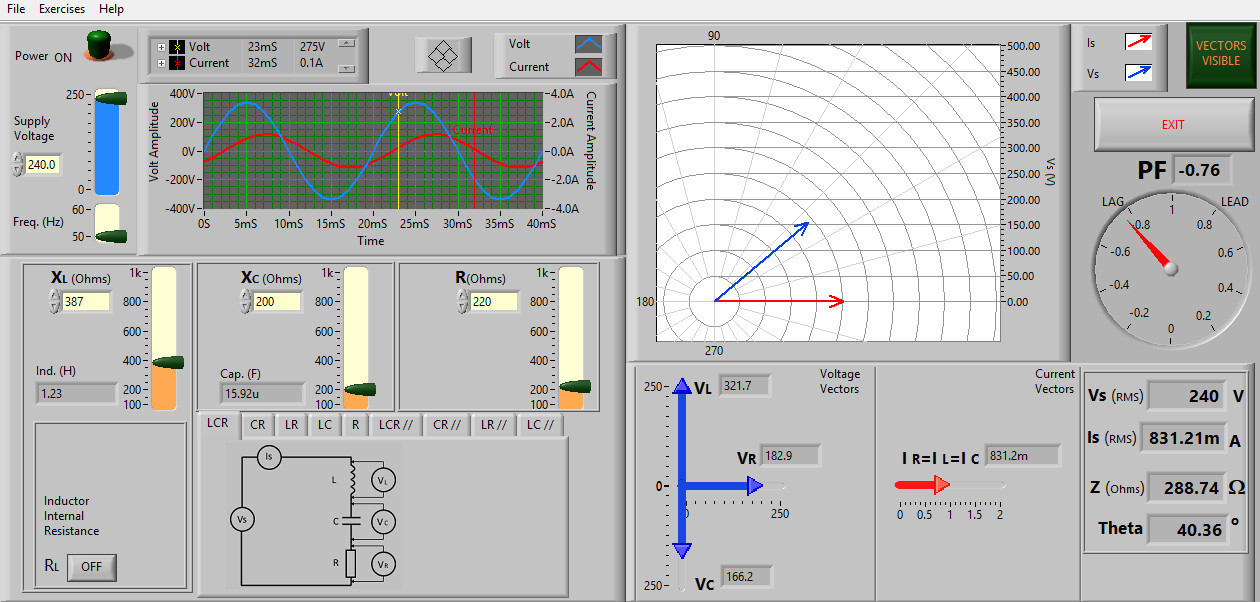Click the XL Ohms stepper arrows
The height and width of the screenshot is (602, 1260).
click(x=54, y=301)
